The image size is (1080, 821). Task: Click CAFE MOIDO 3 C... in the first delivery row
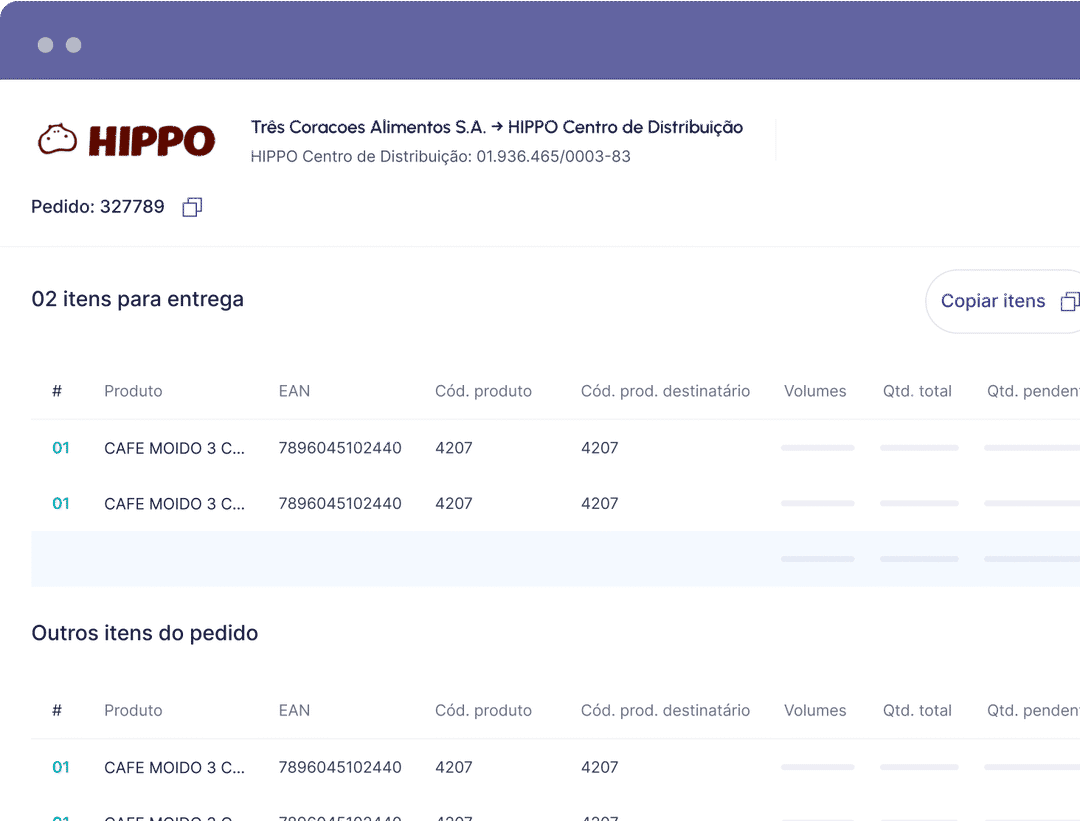pos(174,448)
